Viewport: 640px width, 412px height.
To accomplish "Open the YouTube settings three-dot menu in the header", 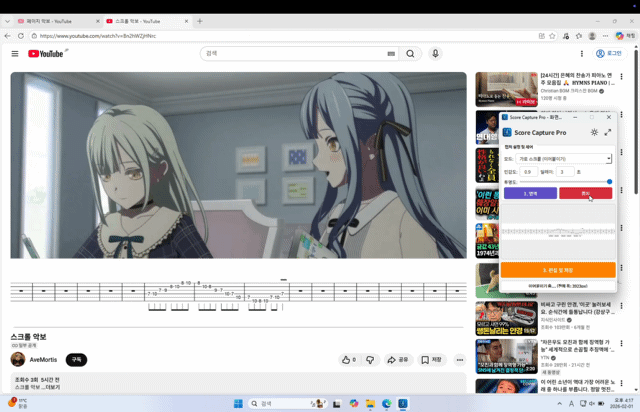I will (x=582, y=54).
